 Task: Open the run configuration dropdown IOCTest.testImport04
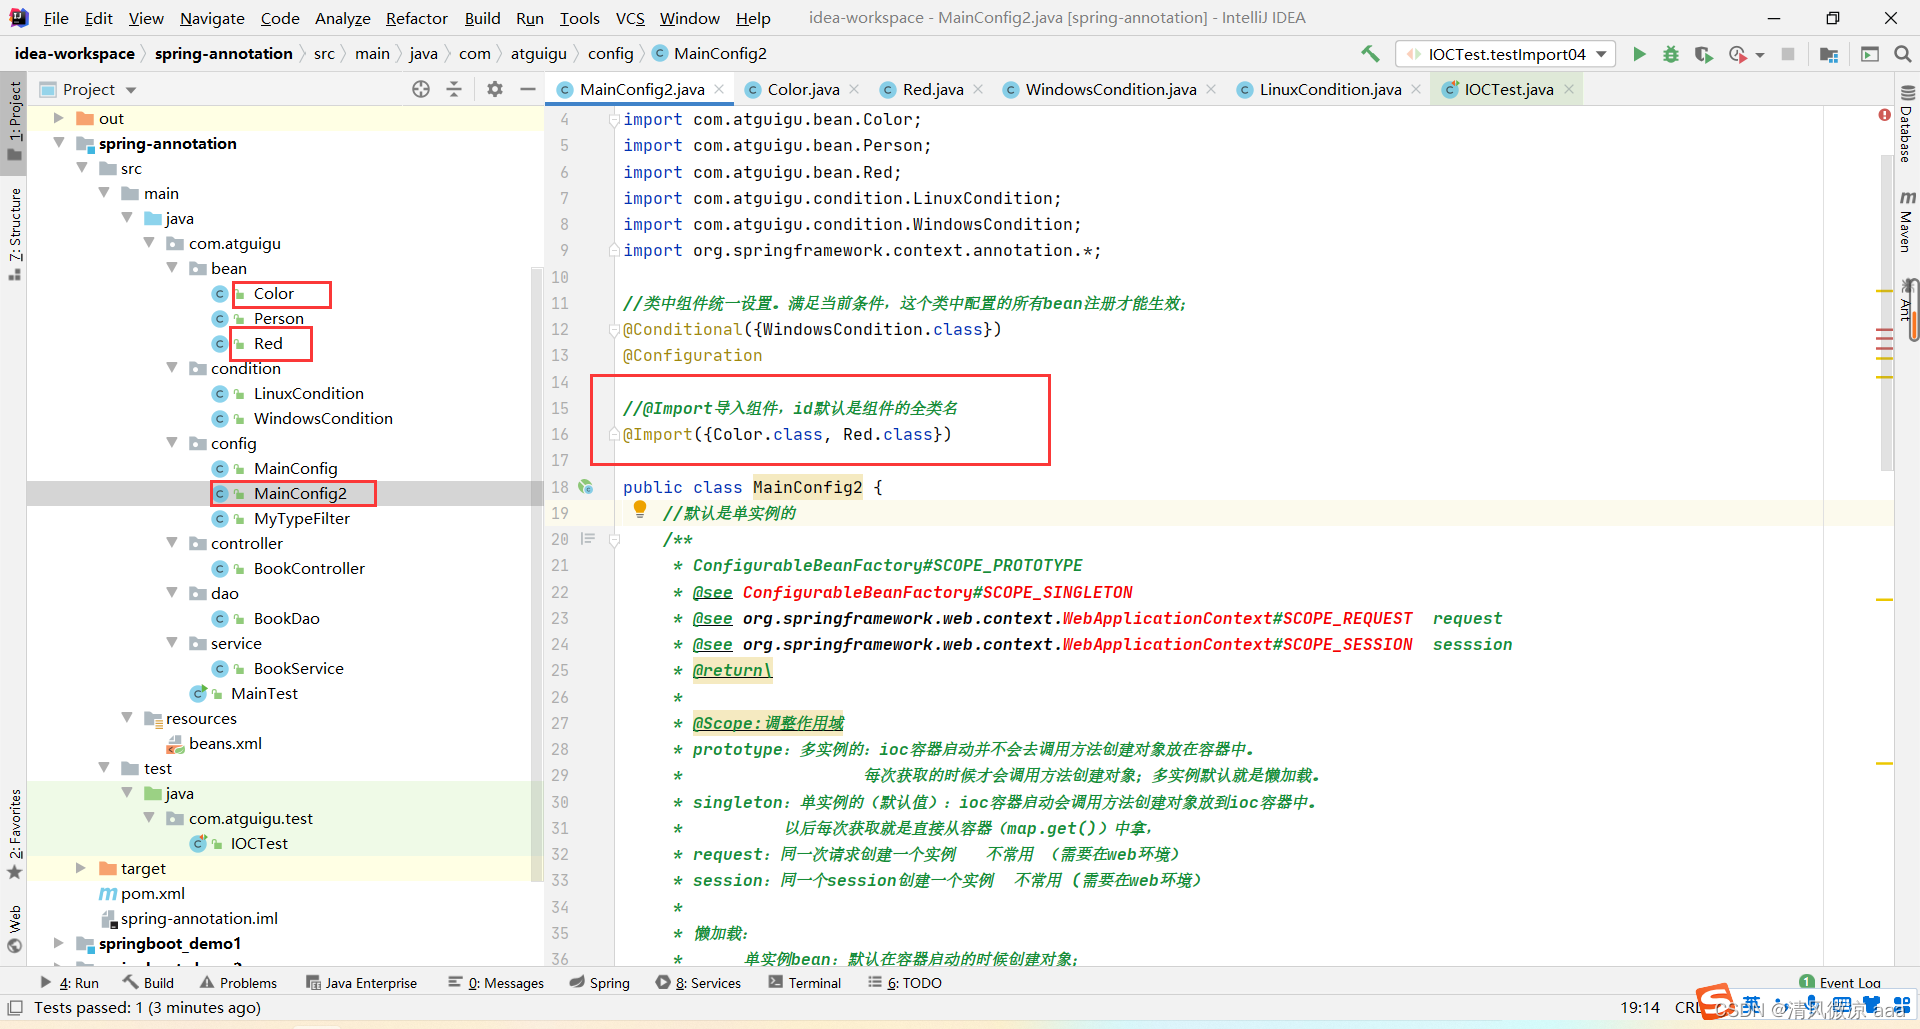tap(1507, 54)
